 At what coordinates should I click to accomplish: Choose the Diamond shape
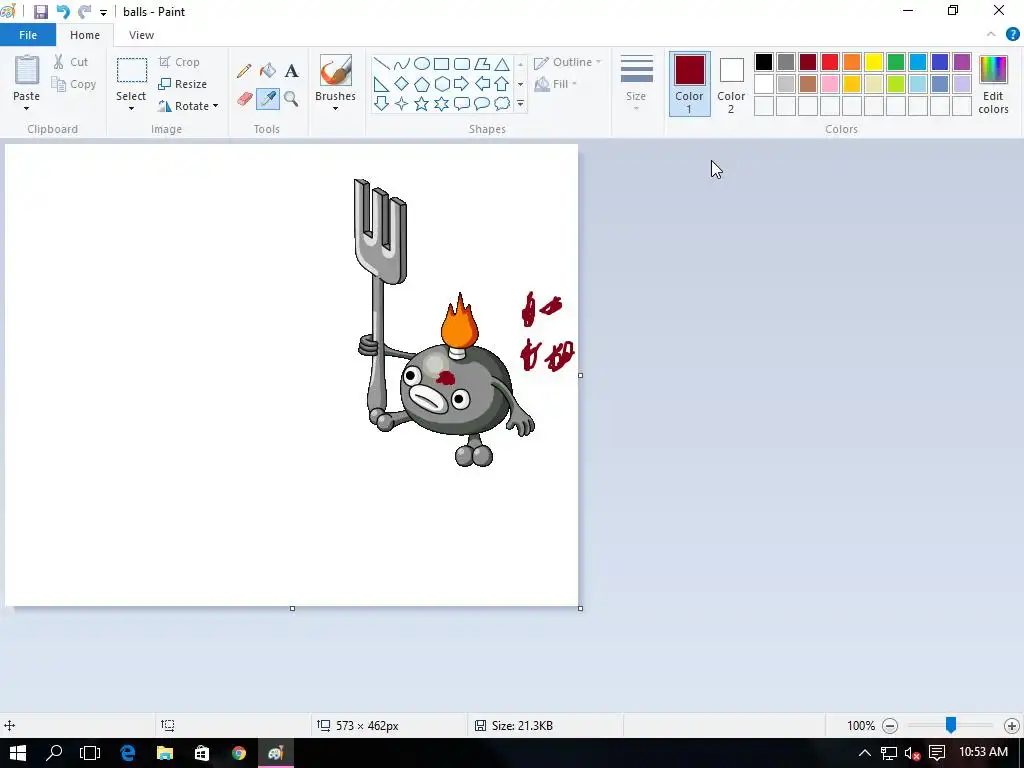[x=402, y=84]
